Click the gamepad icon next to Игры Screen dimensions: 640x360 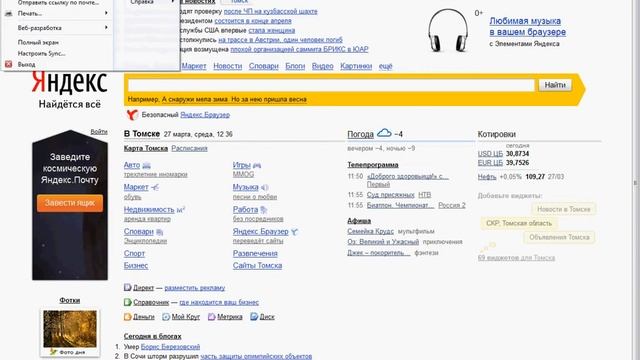point(257,165)
